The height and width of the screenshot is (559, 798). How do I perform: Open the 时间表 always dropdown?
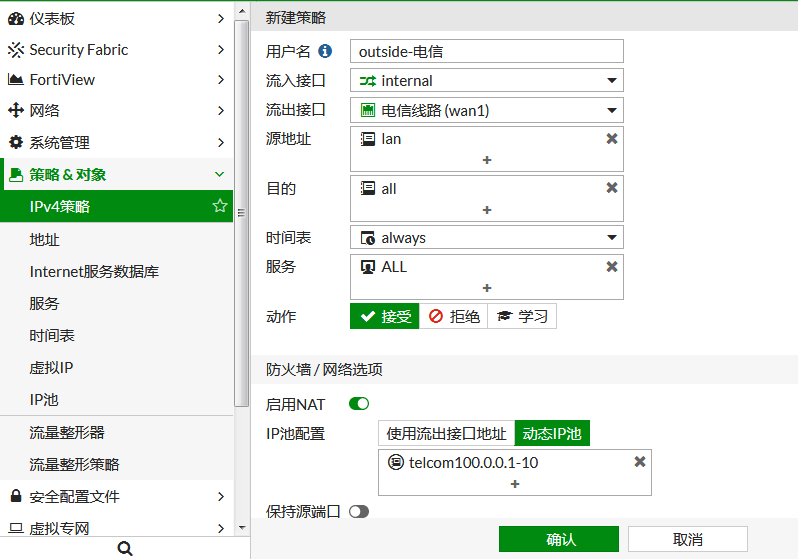[x=487, y=238]
